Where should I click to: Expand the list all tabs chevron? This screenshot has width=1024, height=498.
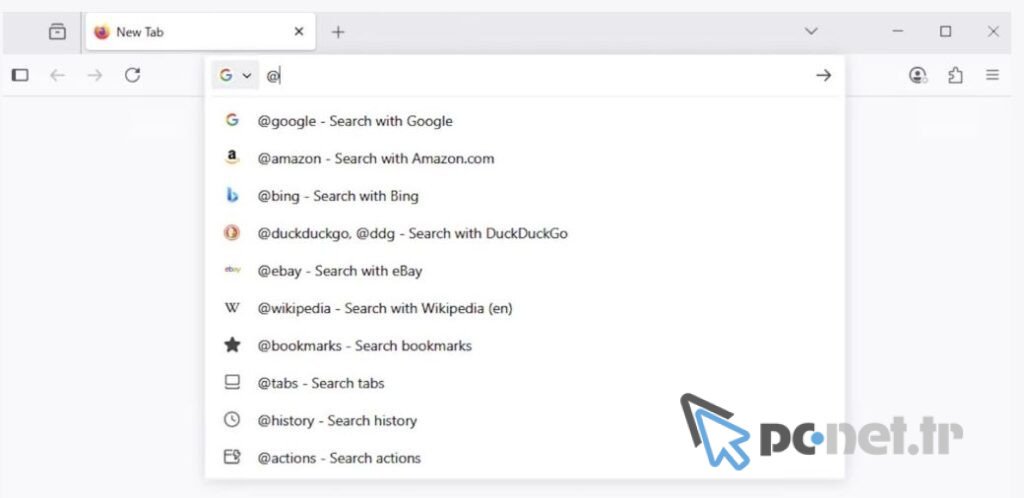click(x=810, y=31)
